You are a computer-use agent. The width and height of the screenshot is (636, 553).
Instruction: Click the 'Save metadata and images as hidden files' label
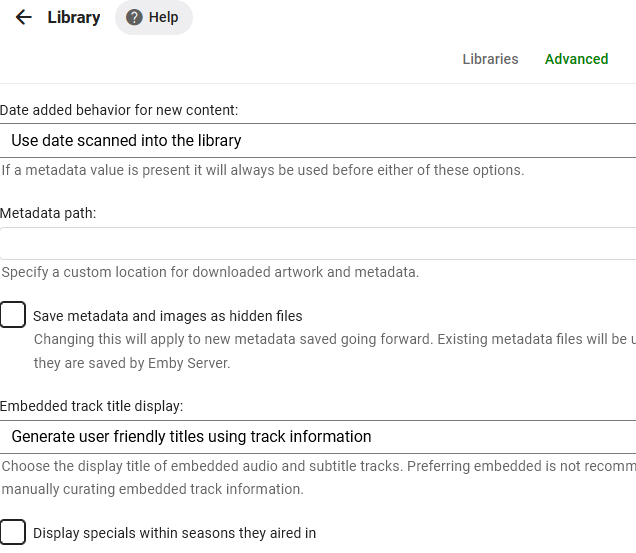[x=167, y=316]
